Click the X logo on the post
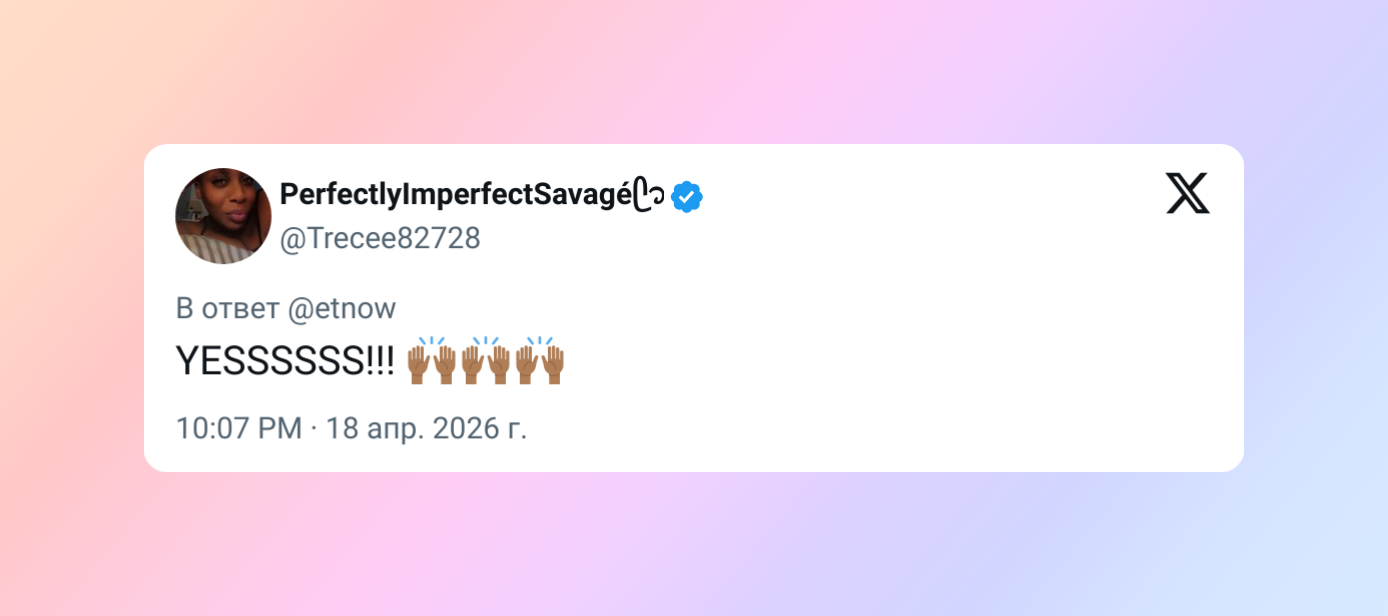 coord(1187,193)
